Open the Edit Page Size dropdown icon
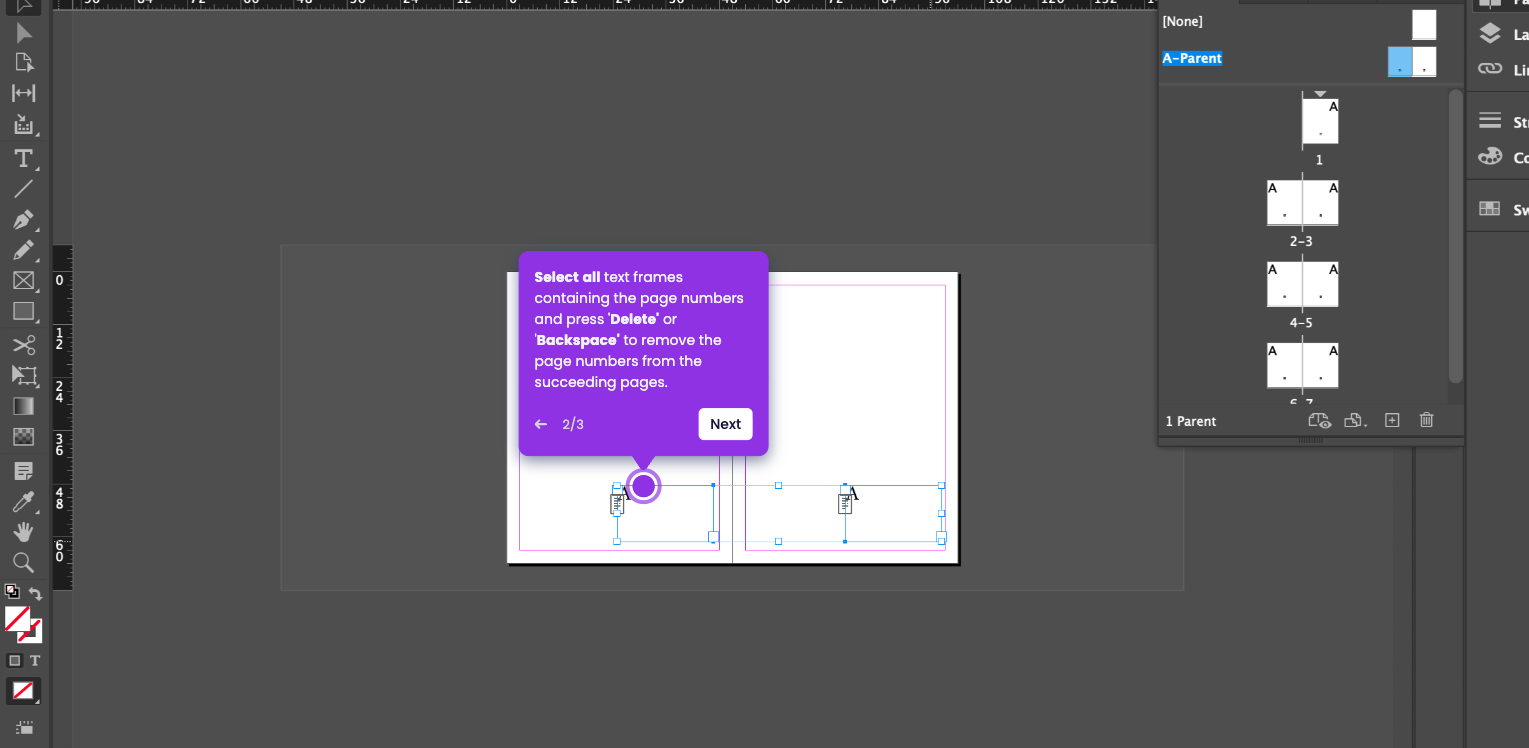Screen dimensions: 1529x748 (x=1356, y=421)
